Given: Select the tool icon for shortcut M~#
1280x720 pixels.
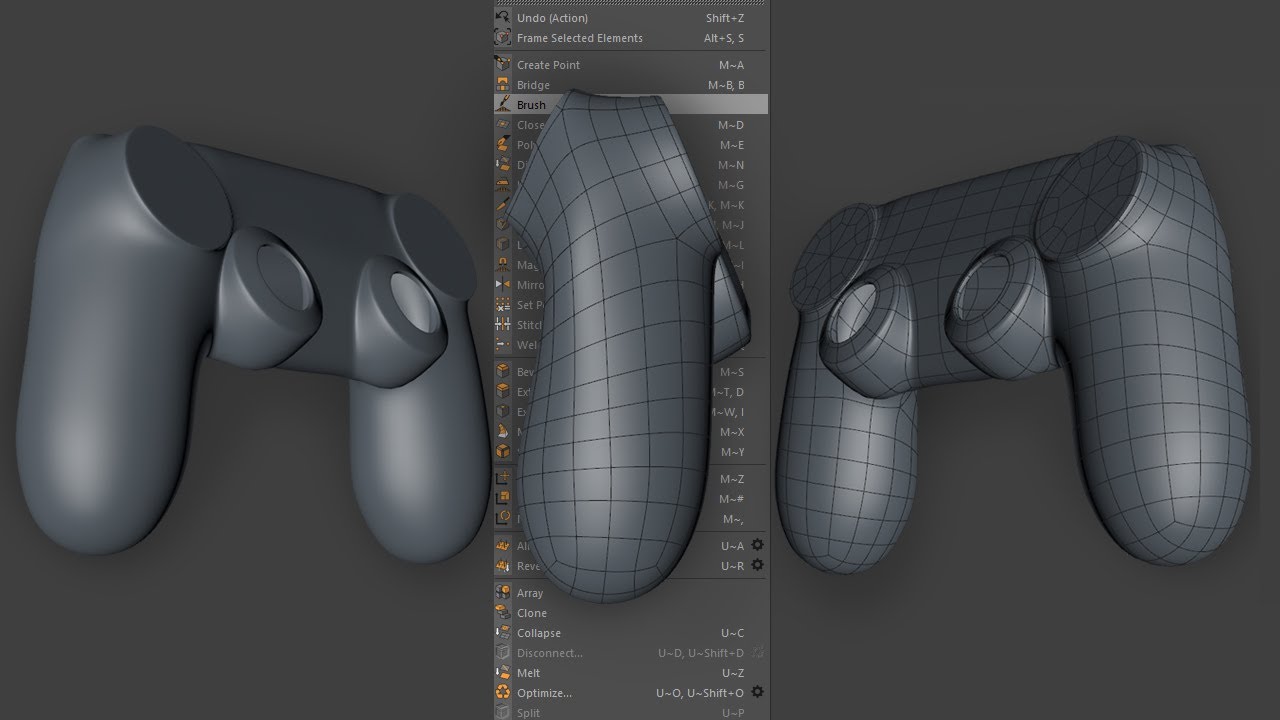Looking at the screenshot, I should (503, 499).
